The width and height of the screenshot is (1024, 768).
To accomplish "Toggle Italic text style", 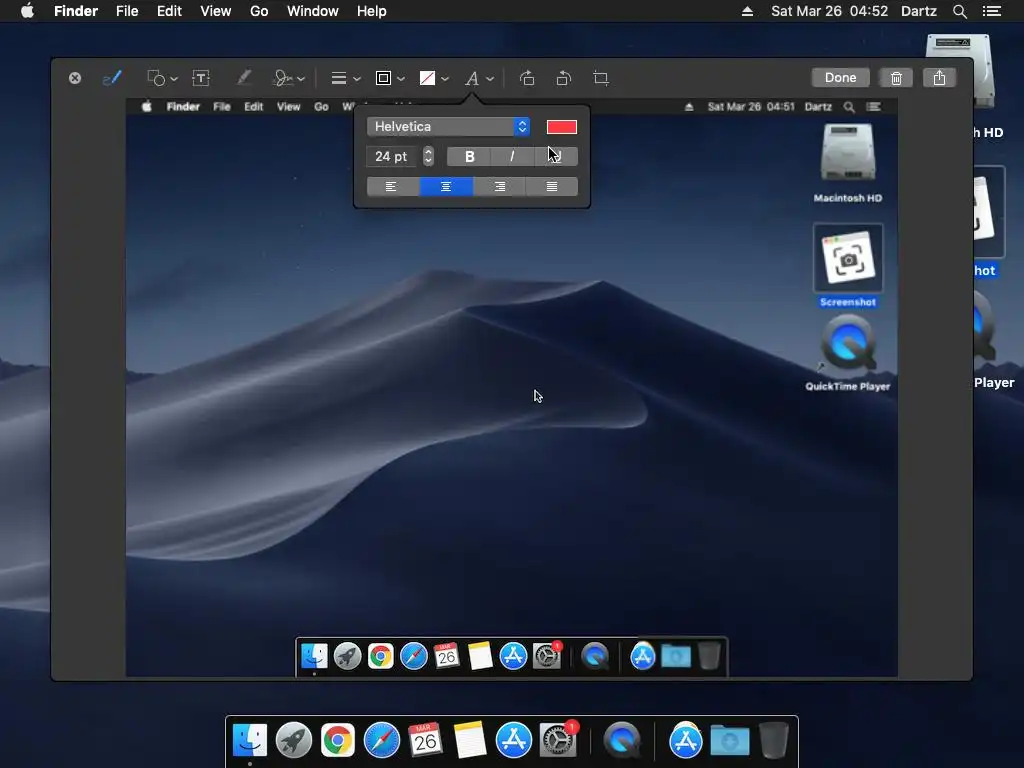I will [x=512, y=156].
